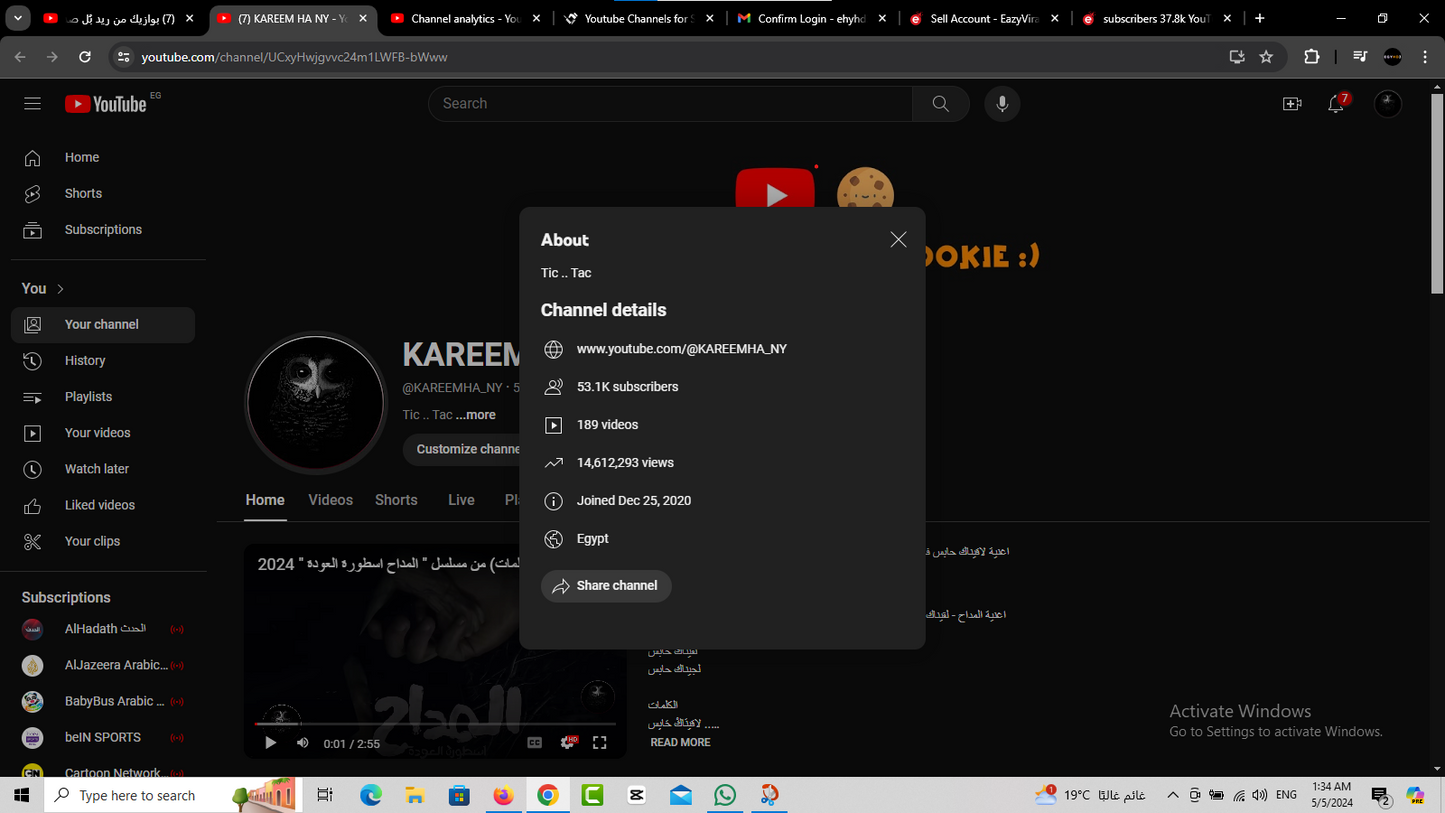Click the Share channel button
This screenshot has width=1445, height=813.
(x=606, y=586)
